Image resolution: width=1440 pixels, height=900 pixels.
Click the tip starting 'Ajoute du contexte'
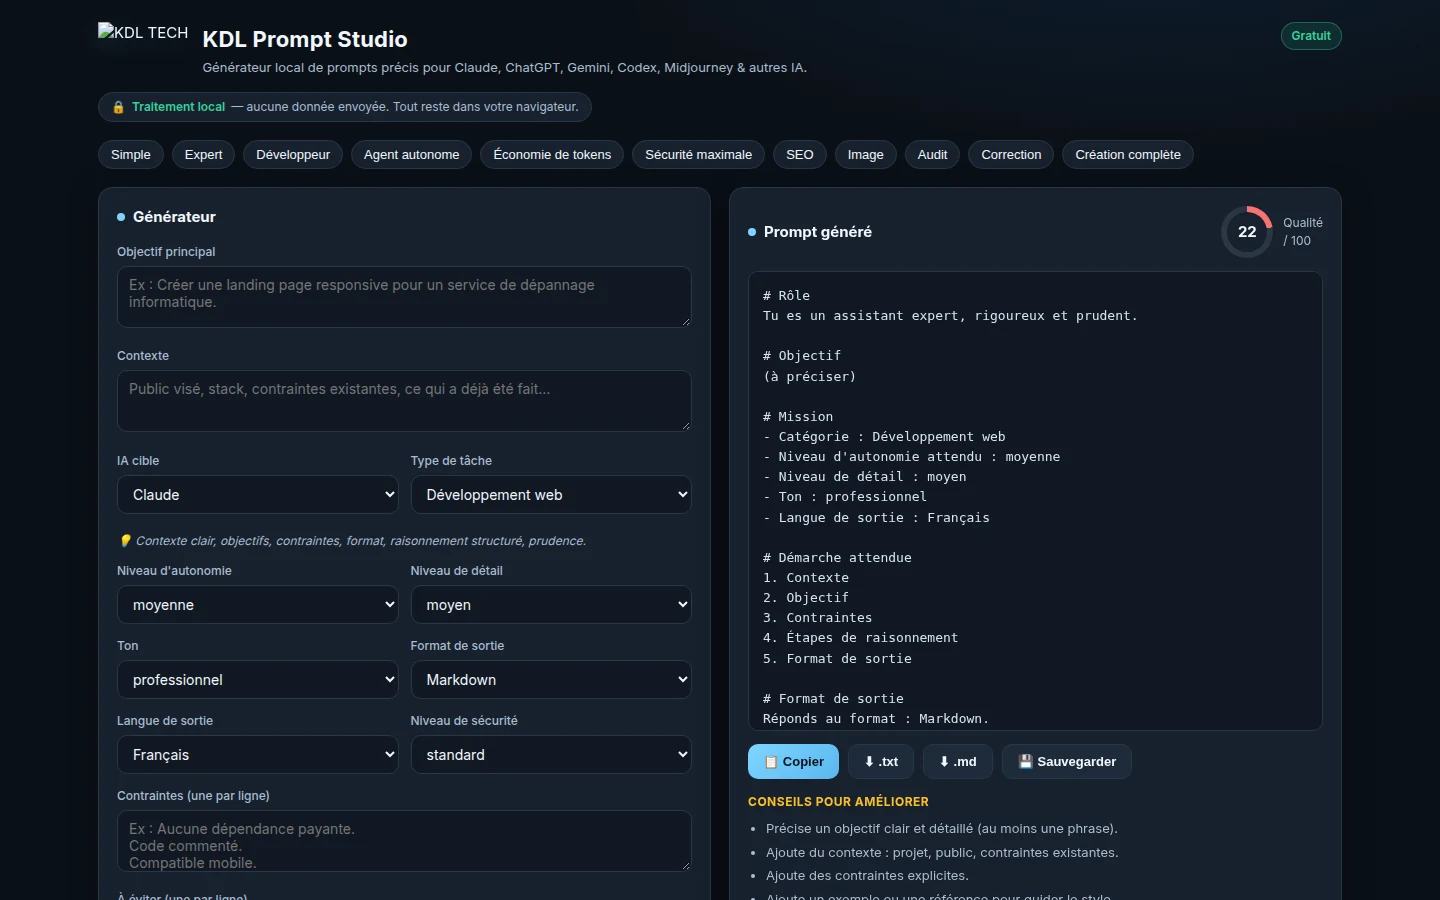coord(942,853)
